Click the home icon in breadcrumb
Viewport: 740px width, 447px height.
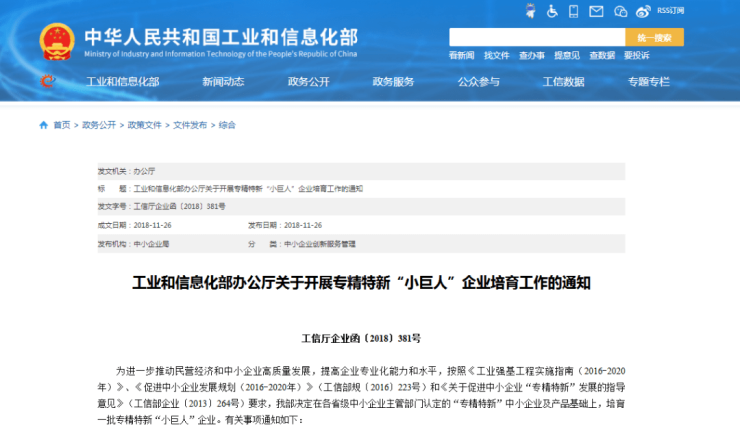click(43, 125)
